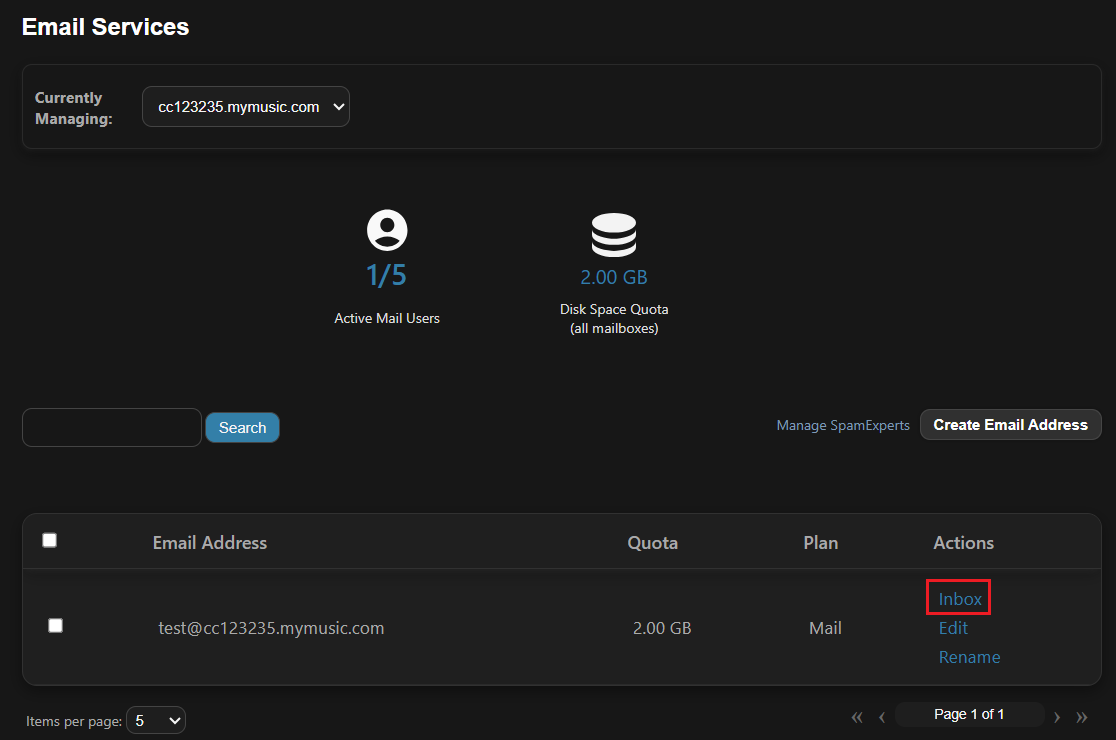Image resolution: width=1116 pixels, height=740 pixels.
Task: Click the Rename action link
Action: click(969, 657)
